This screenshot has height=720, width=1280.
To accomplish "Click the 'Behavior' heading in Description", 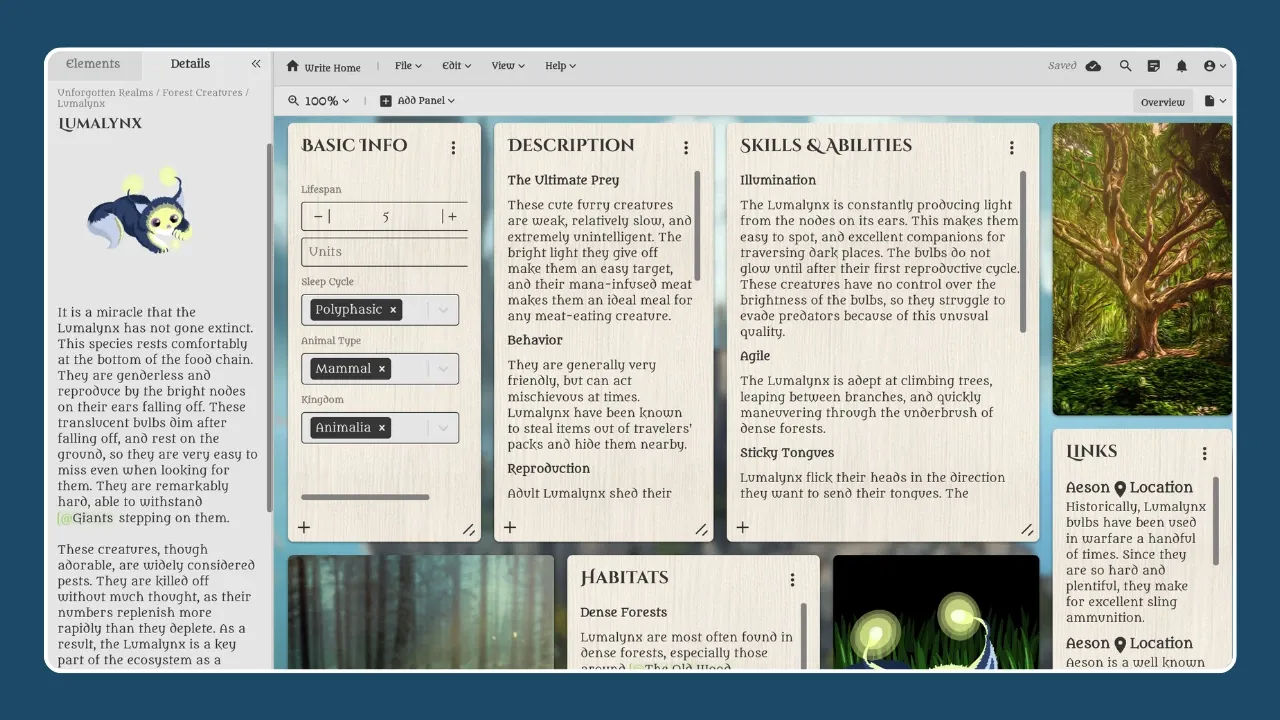I will tap(535, 340).
